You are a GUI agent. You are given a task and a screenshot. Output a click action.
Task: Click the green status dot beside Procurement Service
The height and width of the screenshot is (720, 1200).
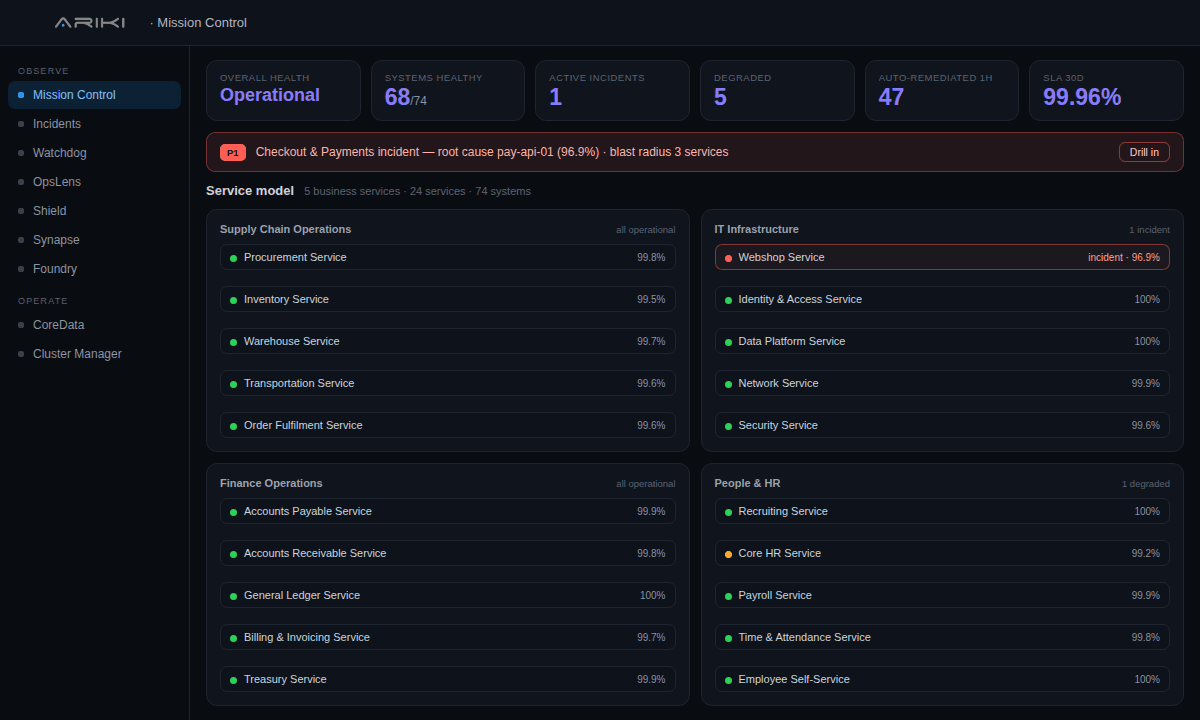tap(233, 258)
